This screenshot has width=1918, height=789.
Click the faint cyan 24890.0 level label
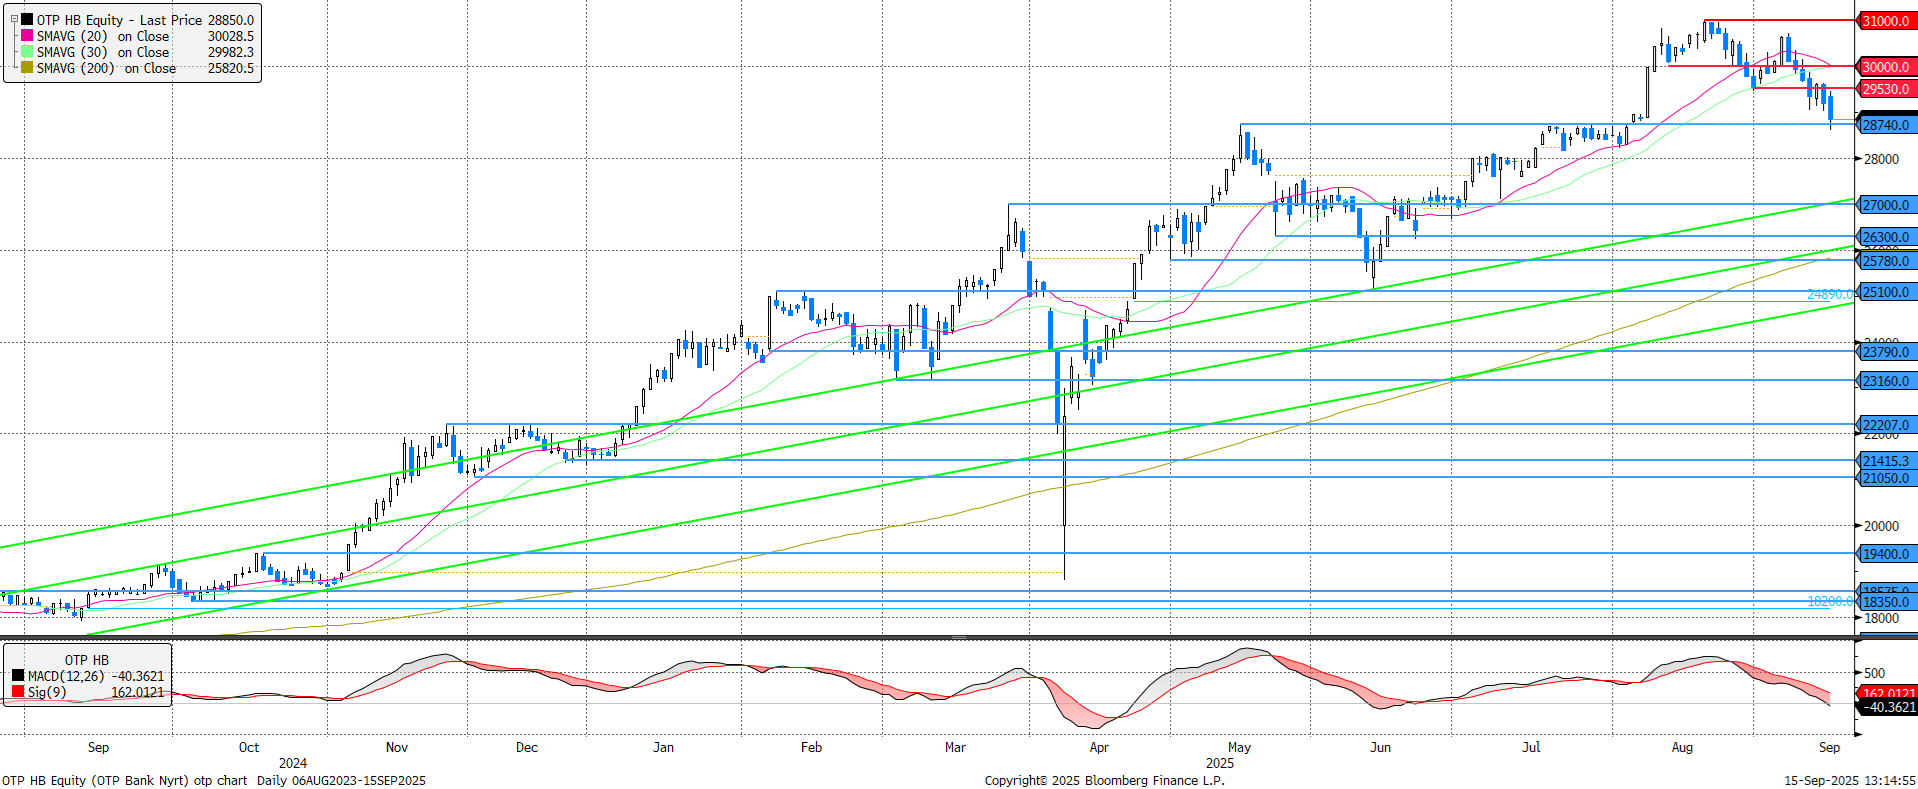1830,294
